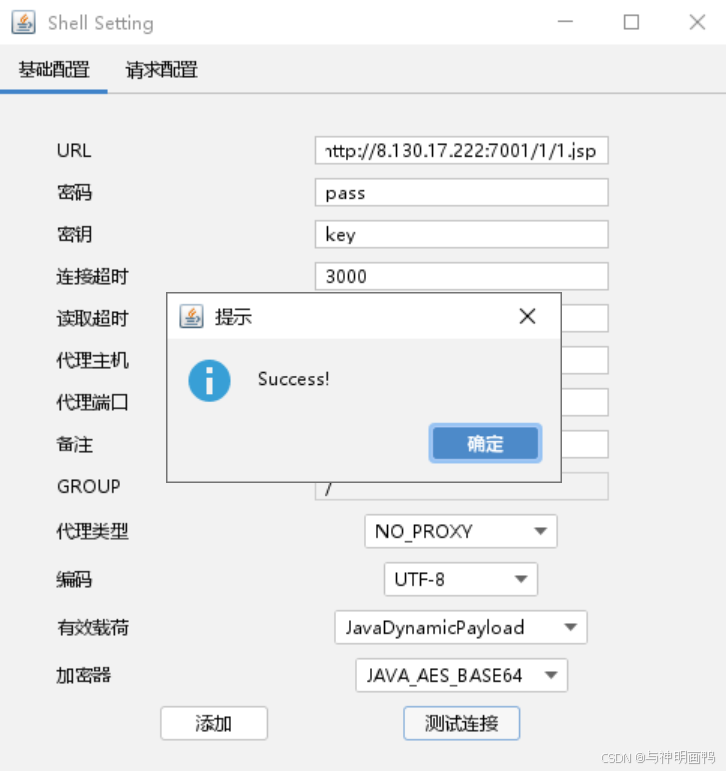Open the 编码 UTF-8 dropdown
Viewport: 726px width, 771px height.
point(461,579)
